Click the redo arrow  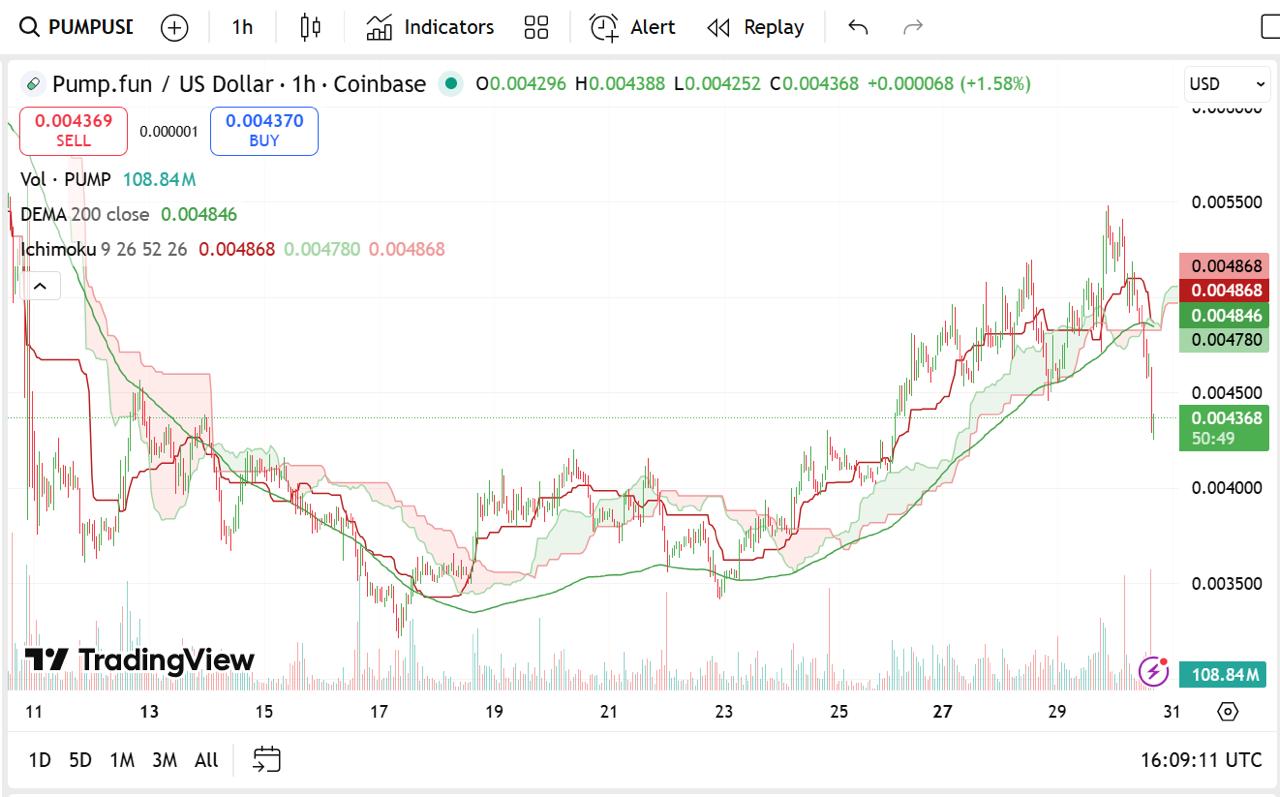pos(912,27)
